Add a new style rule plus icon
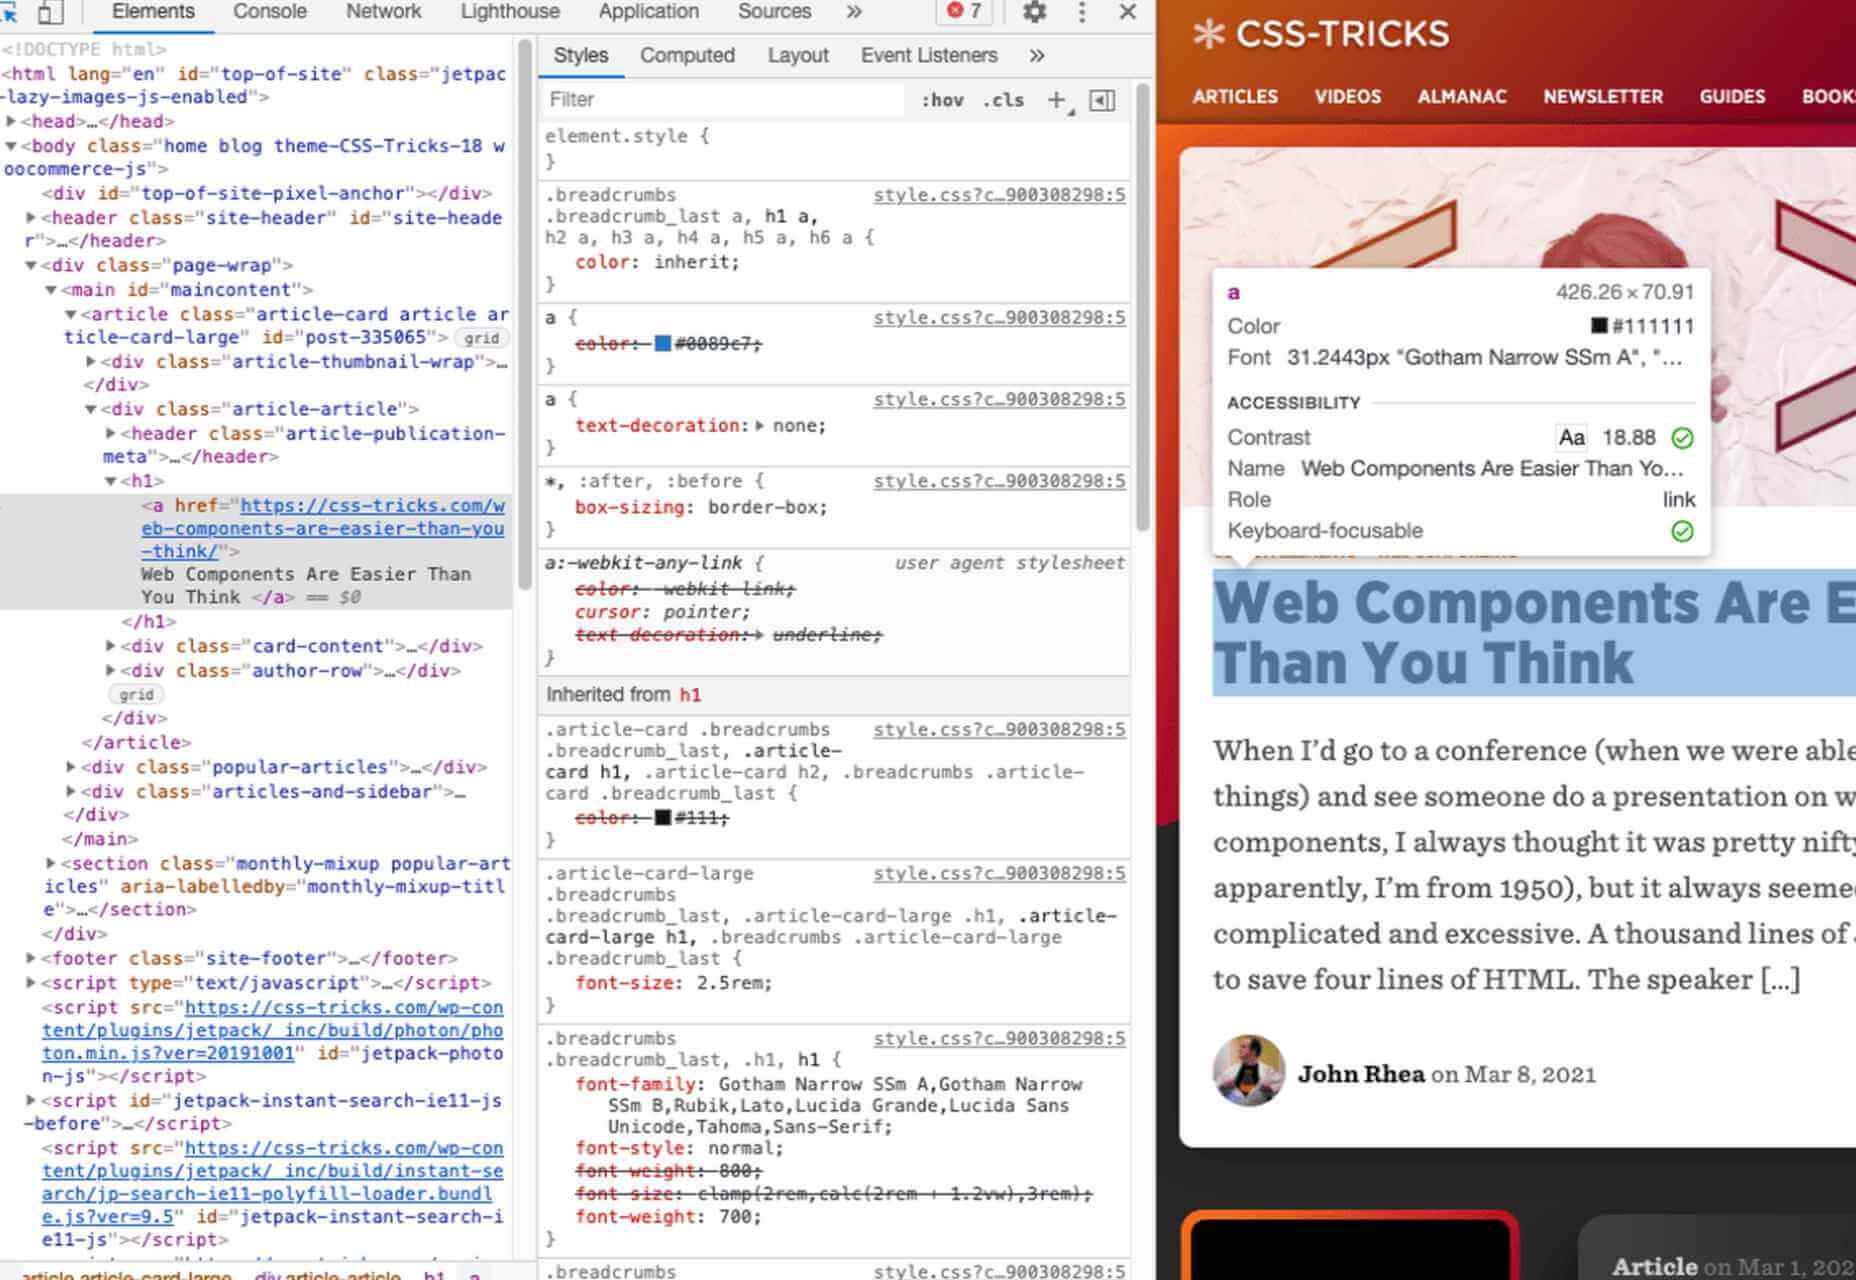 pyautogui.click(x=1056, y=100)
